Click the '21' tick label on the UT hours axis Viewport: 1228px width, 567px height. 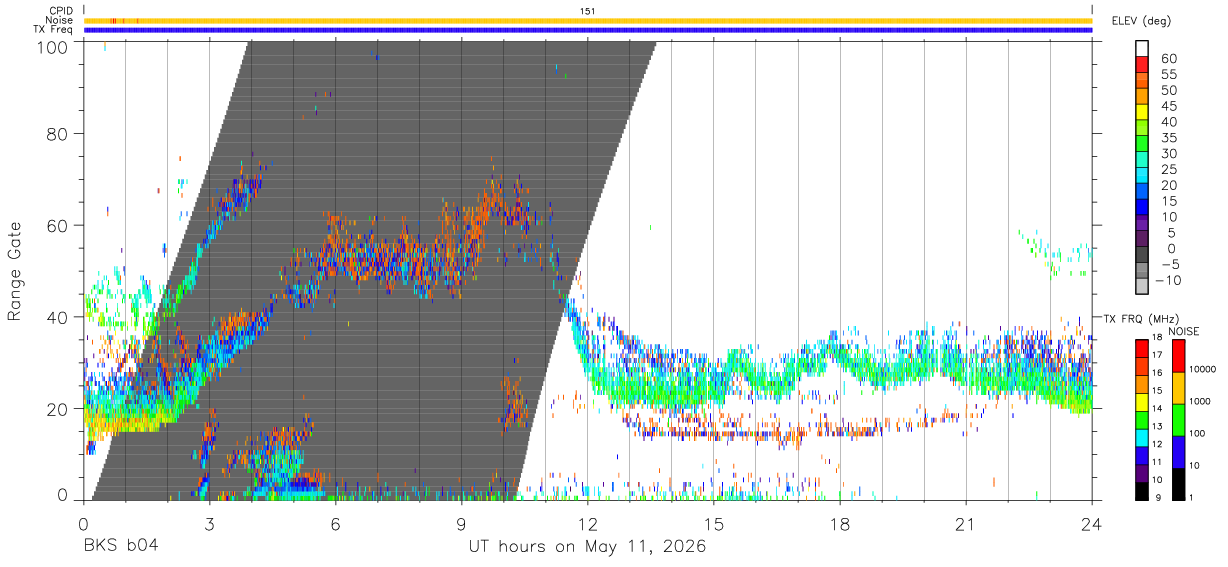(x=966, y=524)
